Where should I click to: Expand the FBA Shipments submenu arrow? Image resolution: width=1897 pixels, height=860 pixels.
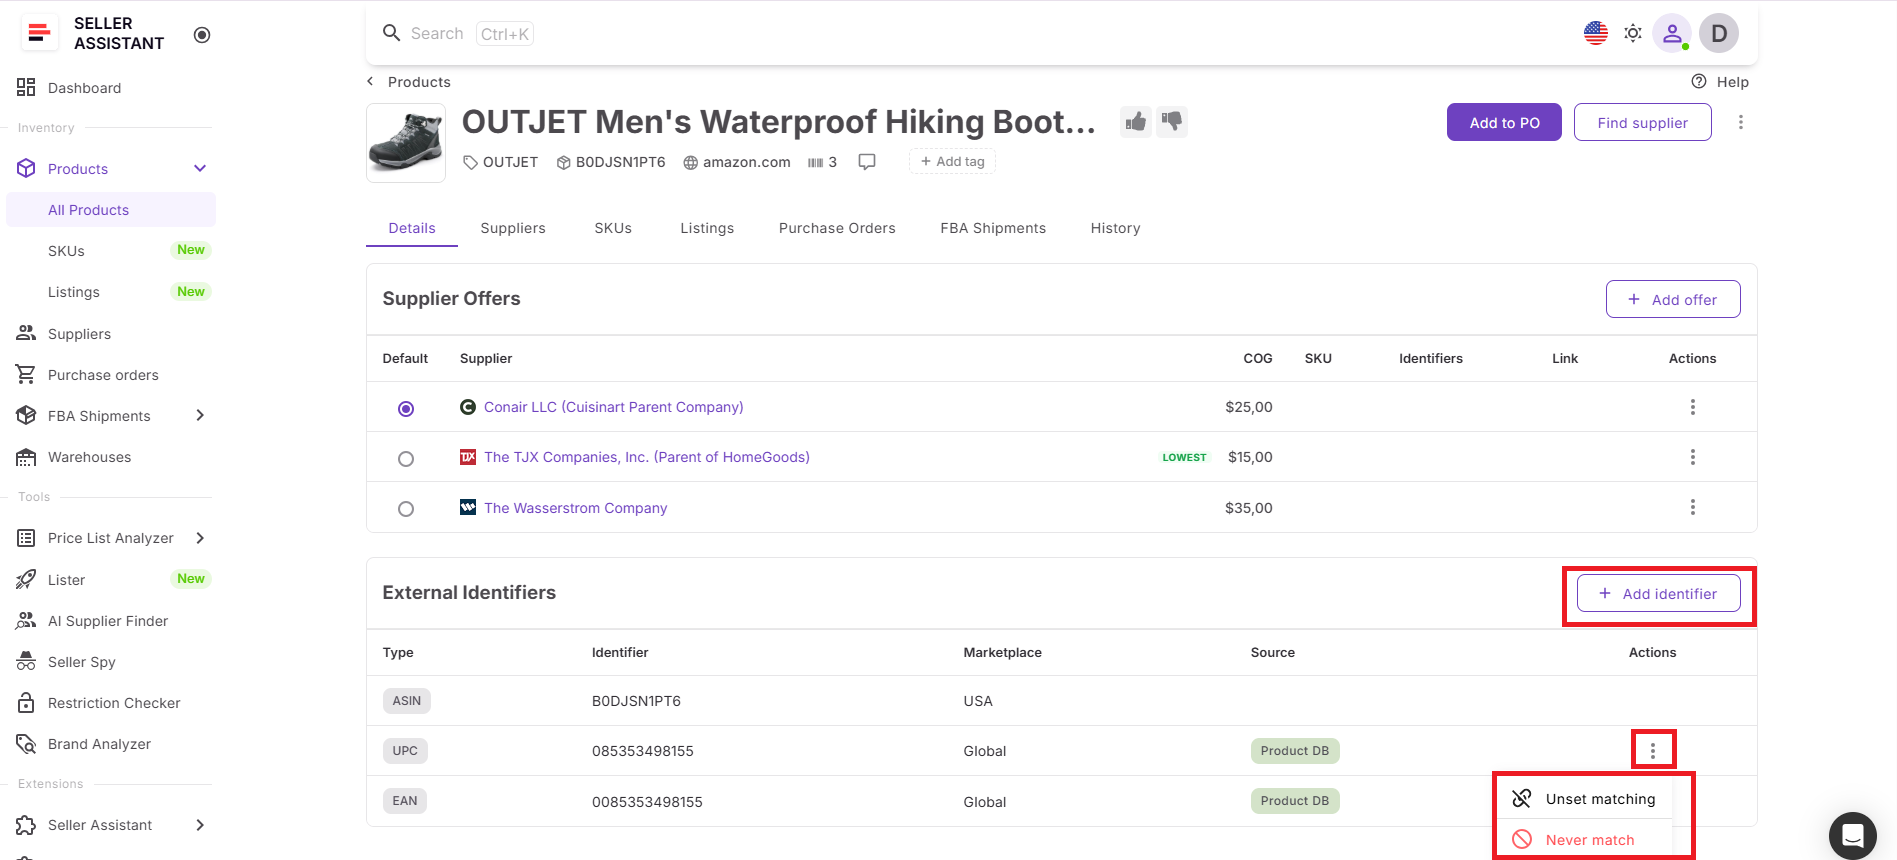200,416
